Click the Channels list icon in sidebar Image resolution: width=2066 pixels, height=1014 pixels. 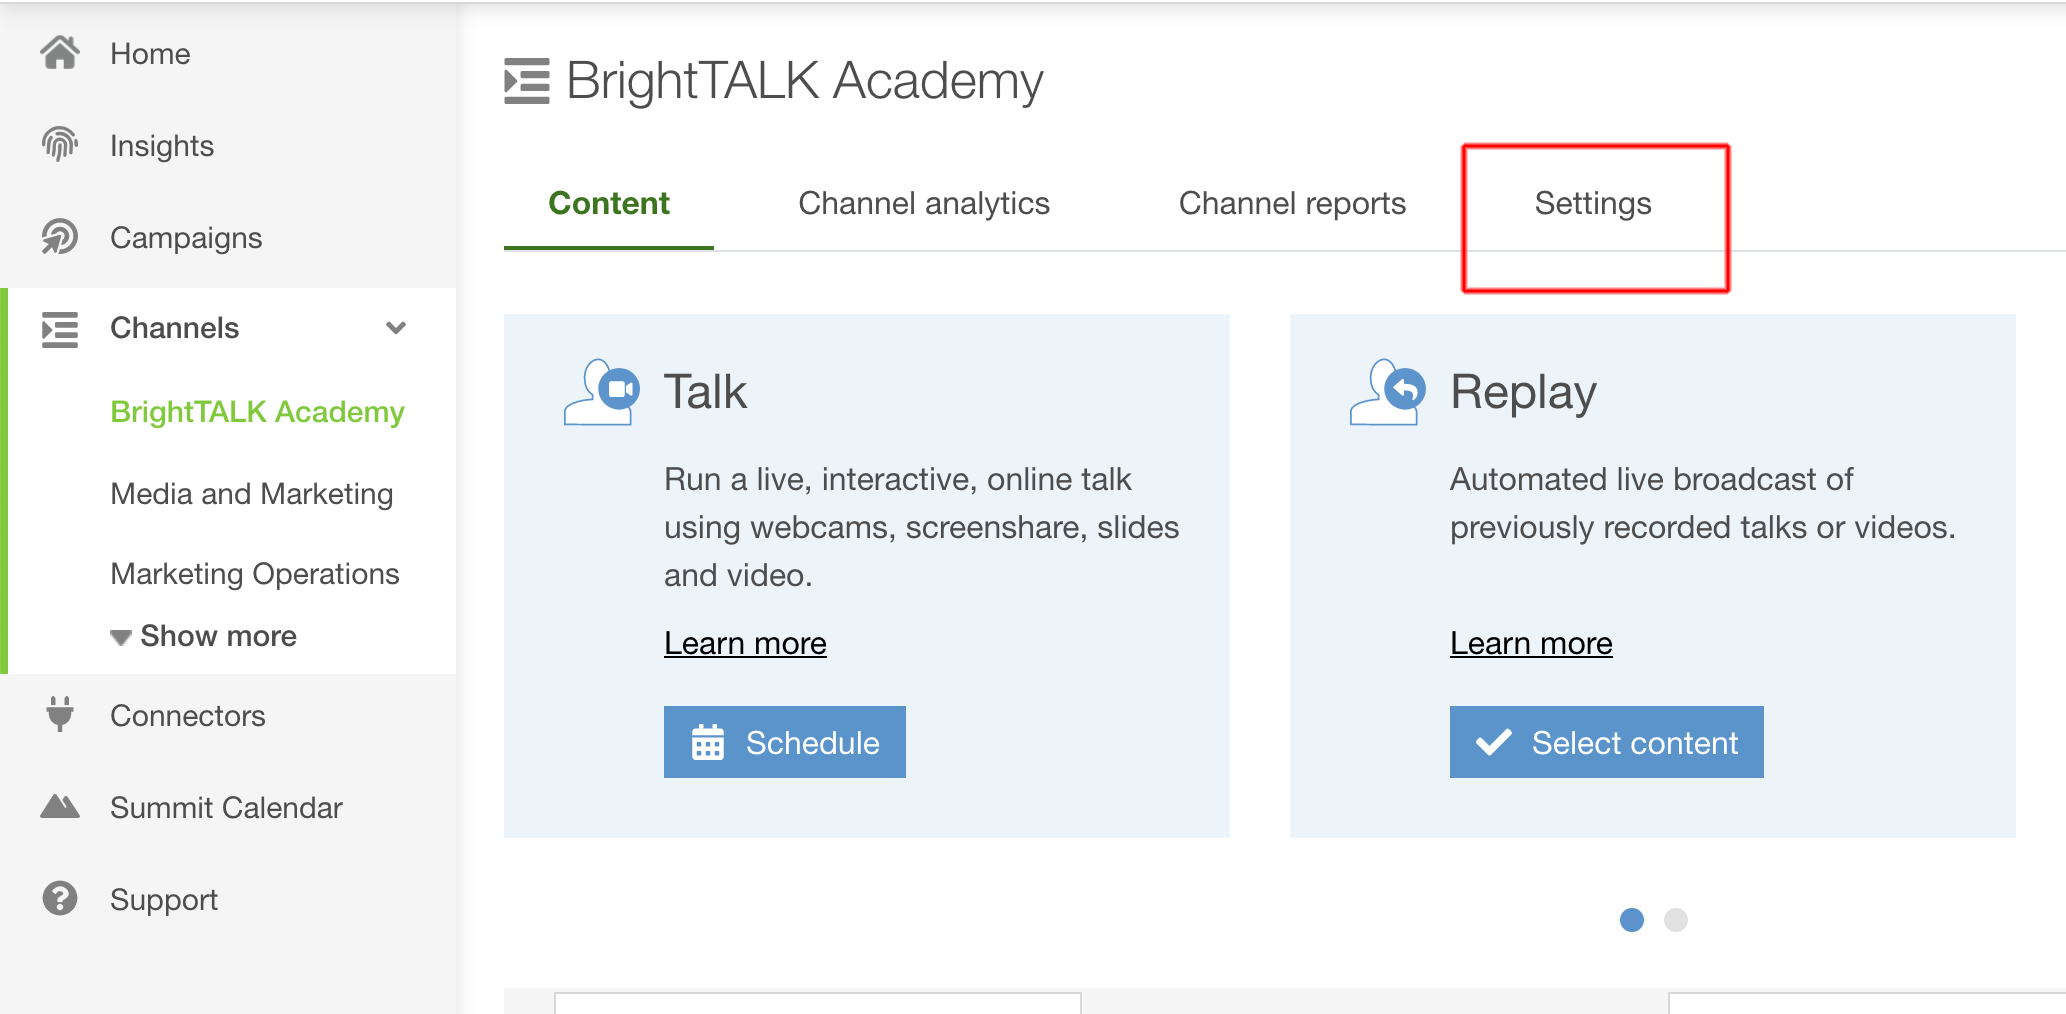click(60, 329)
